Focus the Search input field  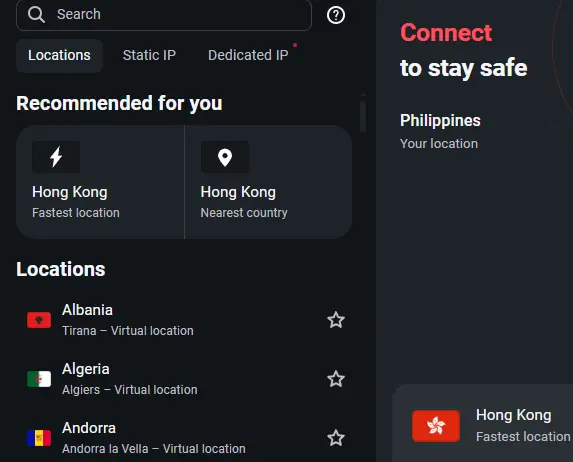(164, 15)
